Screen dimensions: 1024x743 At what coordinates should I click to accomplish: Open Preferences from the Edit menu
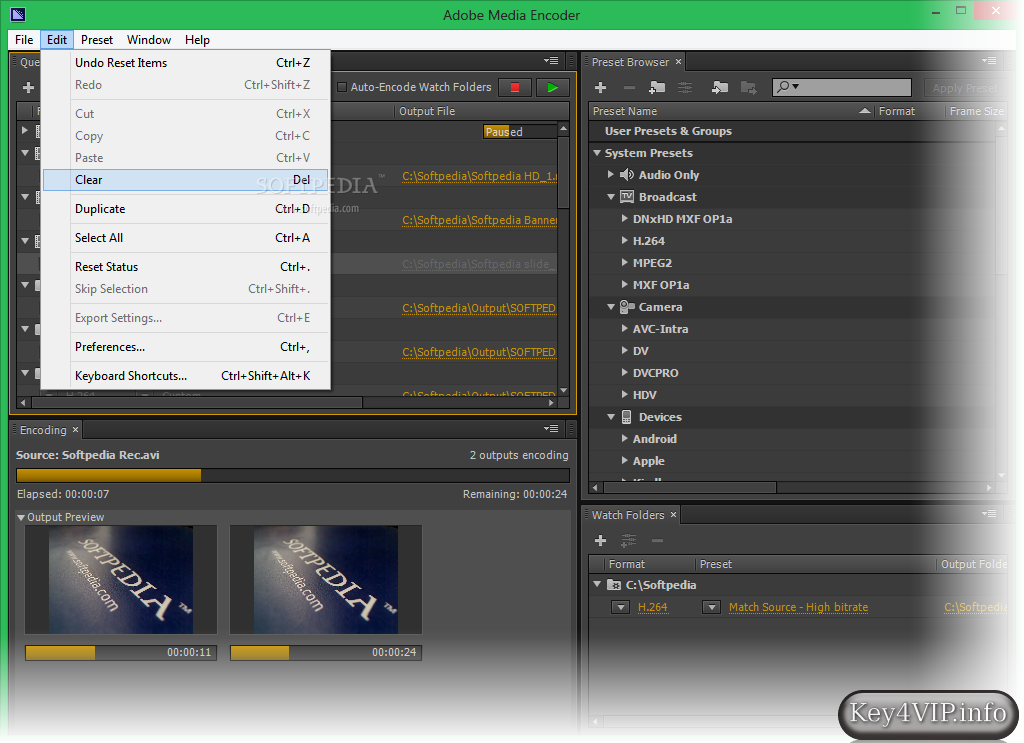tap(186, 347)
